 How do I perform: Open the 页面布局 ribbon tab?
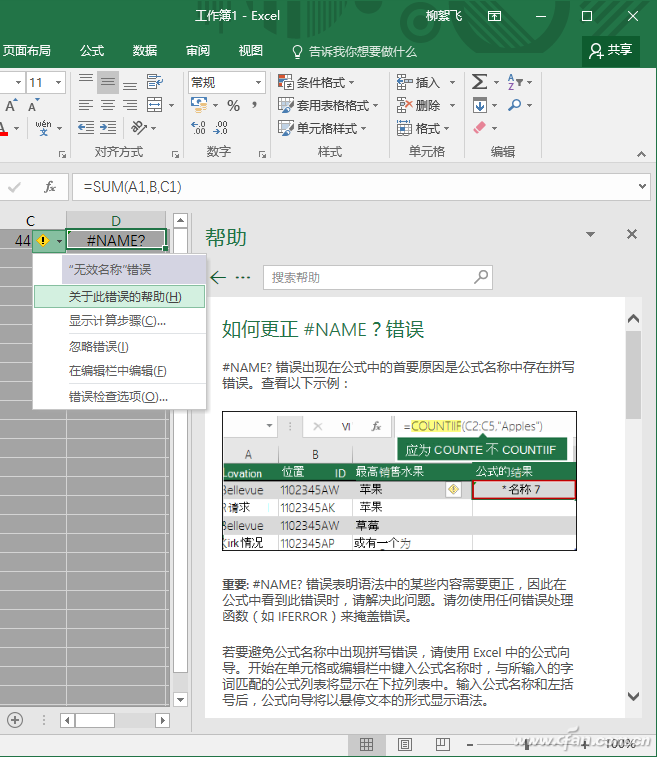[27, 51]
